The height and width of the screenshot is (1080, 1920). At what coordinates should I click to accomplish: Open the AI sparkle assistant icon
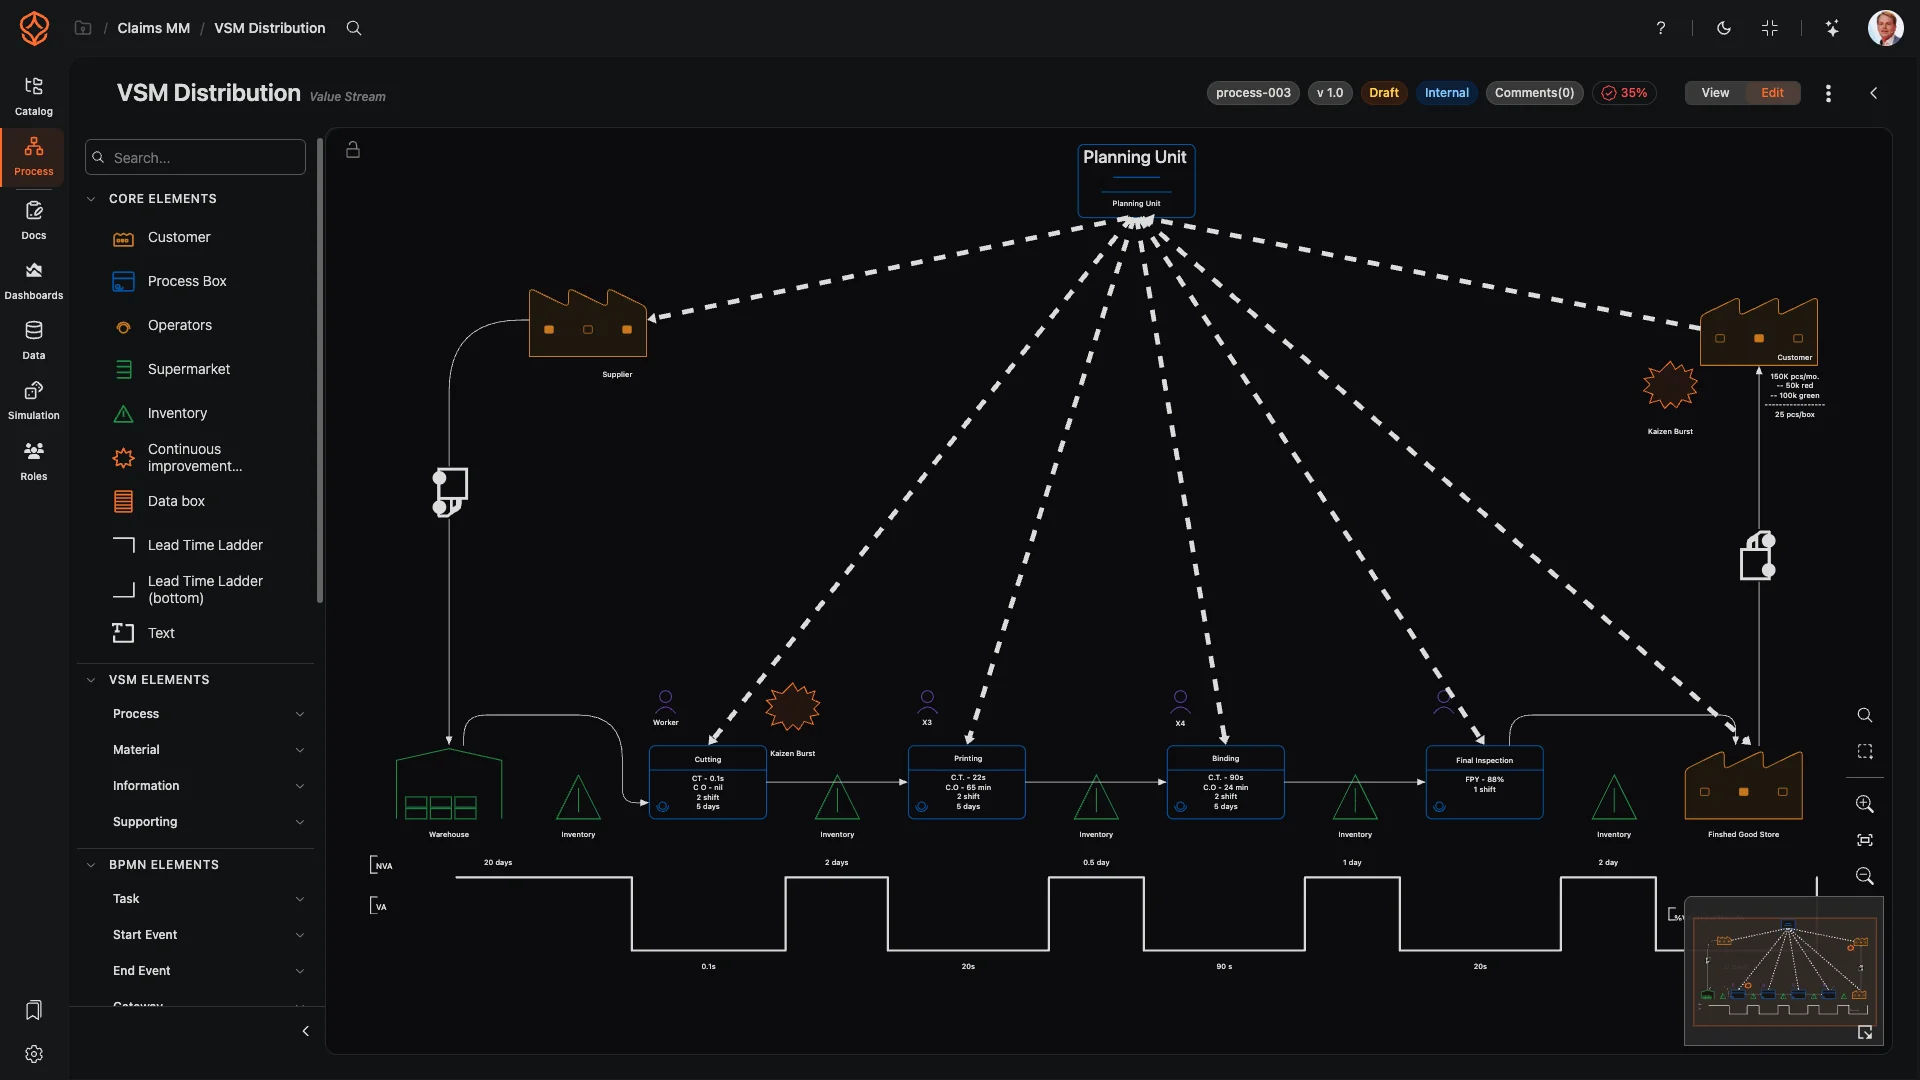pos(1832,28)
